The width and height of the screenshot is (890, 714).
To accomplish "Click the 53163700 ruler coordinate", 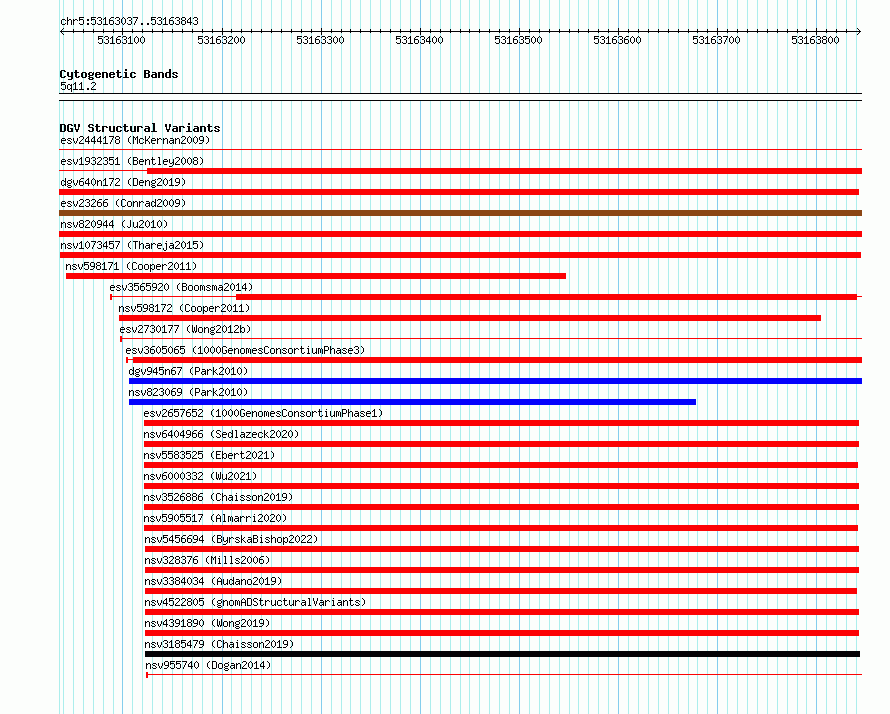I will click(x=716, y=40).
